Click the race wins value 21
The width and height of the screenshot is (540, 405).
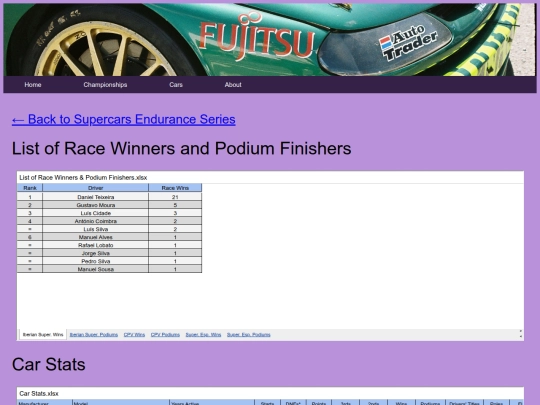tap(175, 197)
